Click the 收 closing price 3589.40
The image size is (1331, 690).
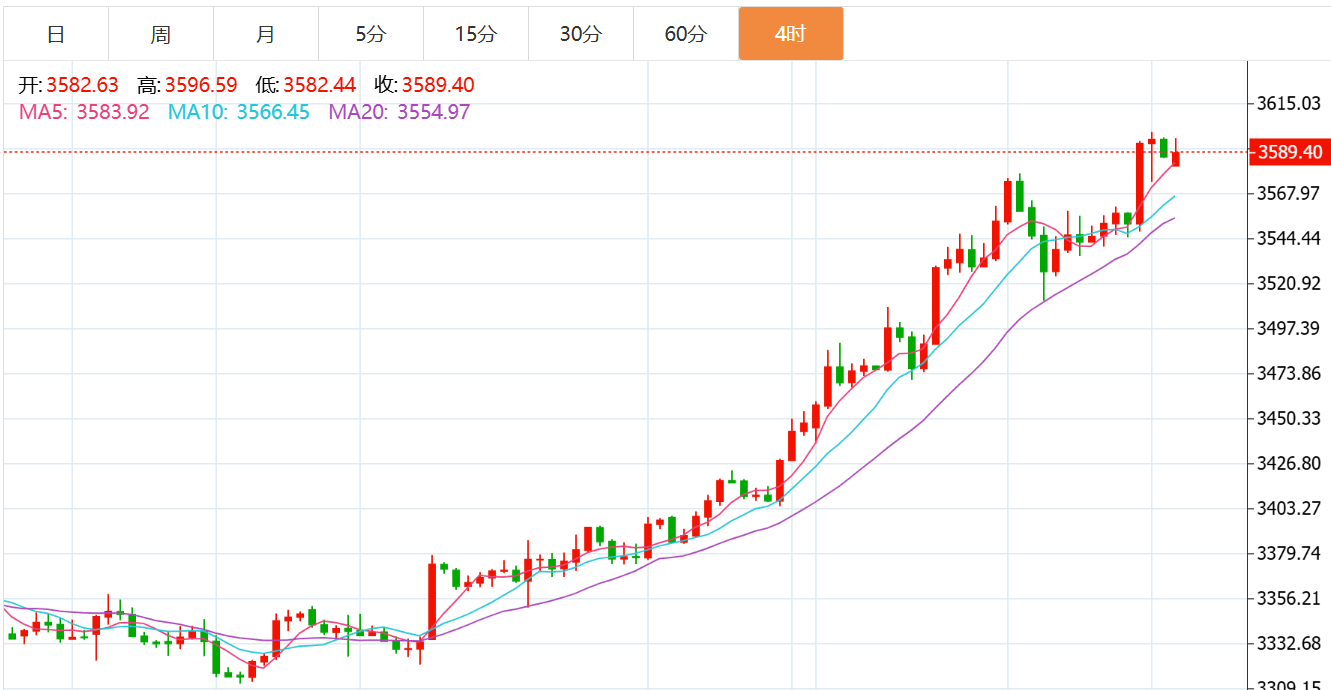[x=438, y=85]
